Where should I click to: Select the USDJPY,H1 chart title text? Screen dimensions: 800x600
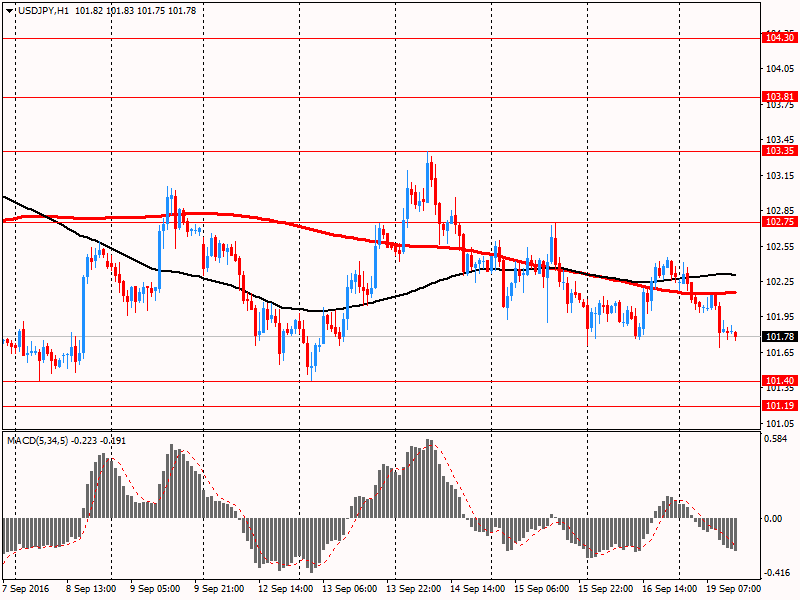click(x=44, y=11)
